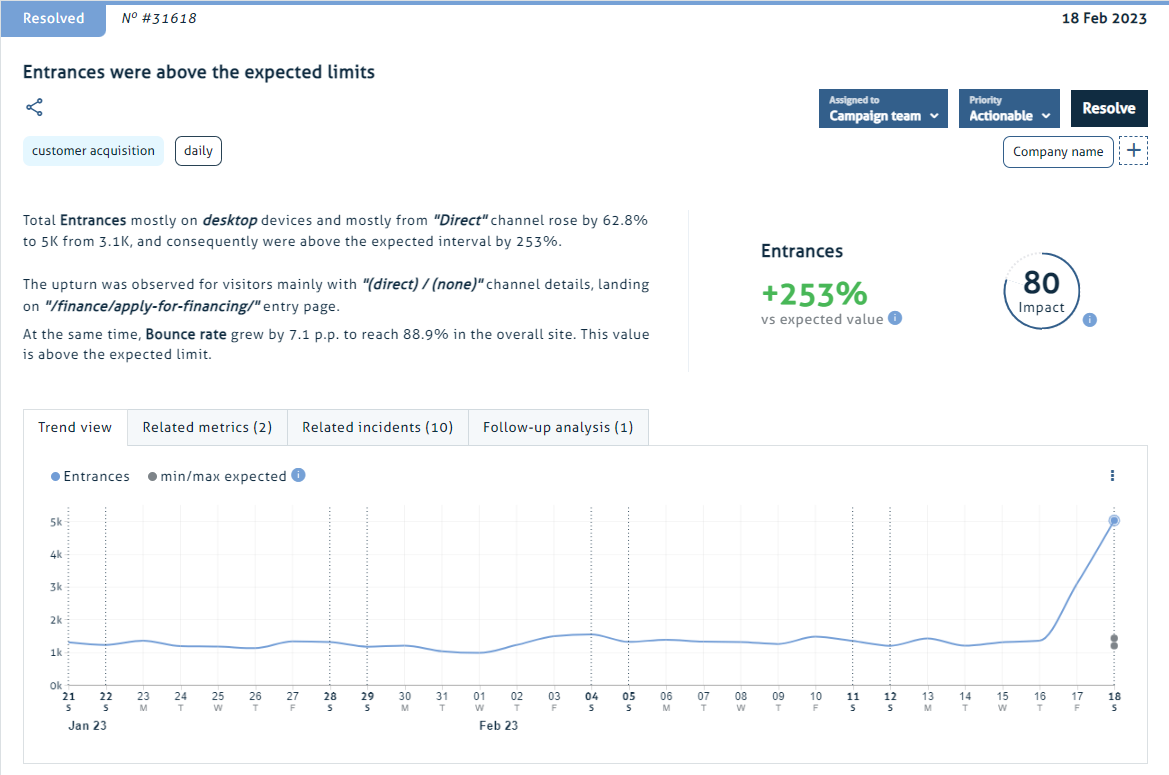Open the chart options kebab menu
The image size is (1169, 775).
pyautogui.click(x=1112, y=476)
